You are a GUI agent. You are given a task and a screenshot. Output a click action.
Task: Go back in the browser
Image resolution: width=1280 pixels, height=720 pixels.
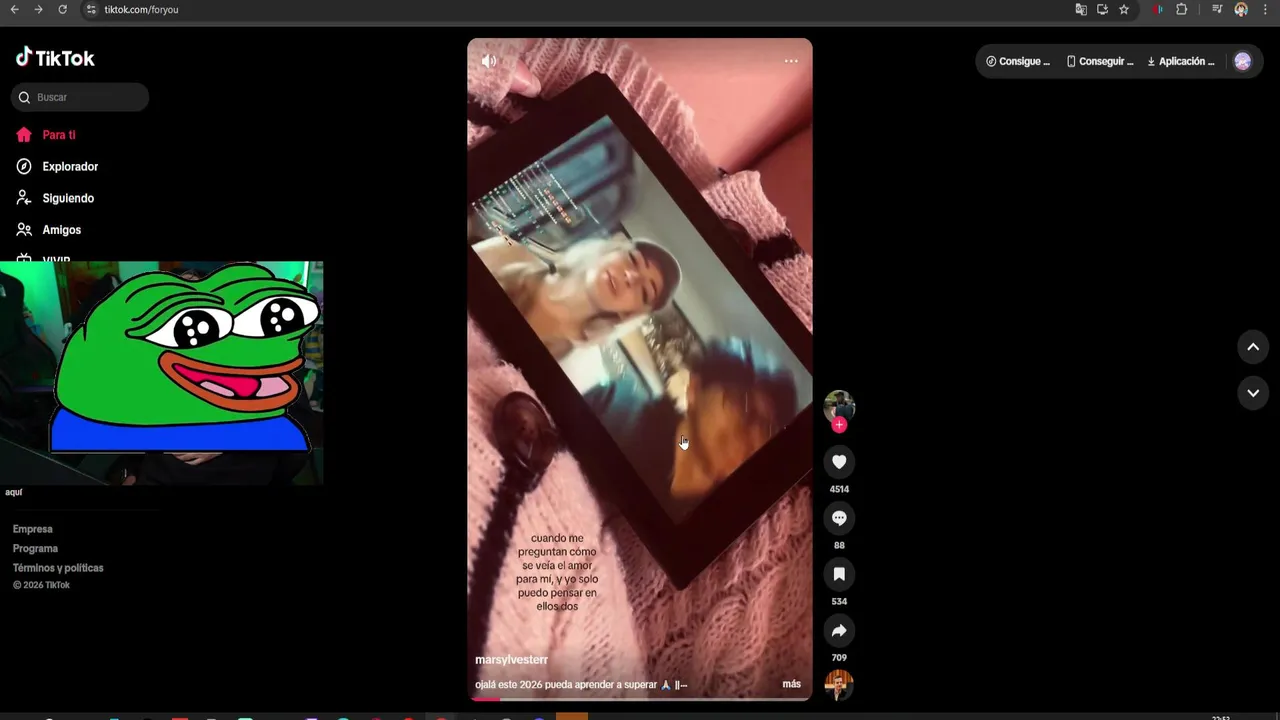pos(14,9)
